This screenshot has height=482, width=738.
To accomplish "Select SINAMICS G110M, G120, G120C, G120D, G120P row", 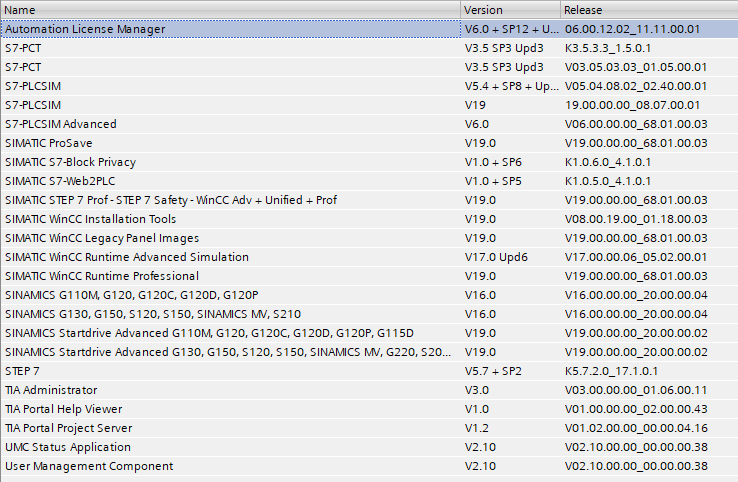I will (x=369, y=295).
